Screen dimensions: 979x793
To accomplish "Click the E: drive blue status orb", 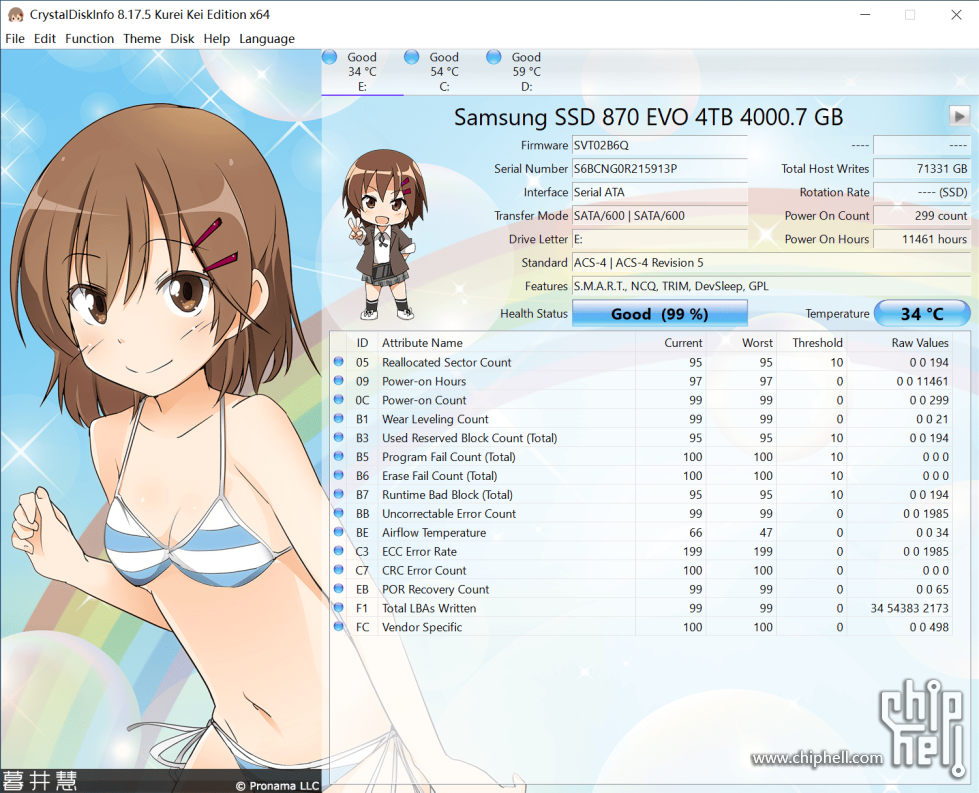I will pos(330,57).
